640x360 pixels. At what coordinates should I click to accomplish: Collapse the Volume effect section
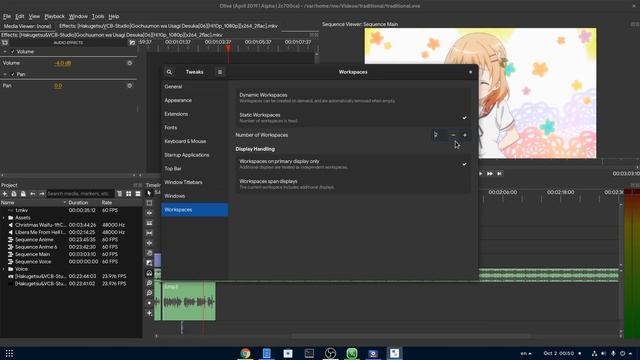pos(5,52)
